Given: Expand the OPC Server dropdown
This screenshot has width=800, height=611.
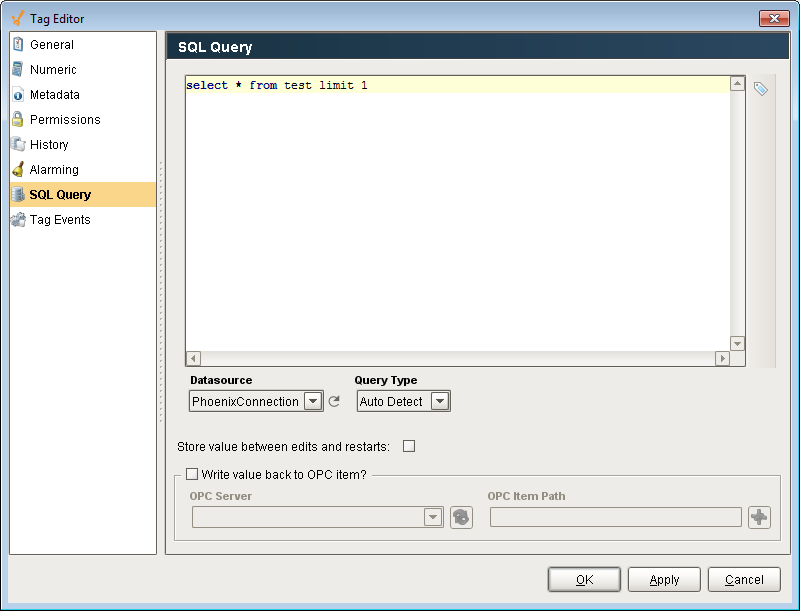Looking at the screenshot, I should tap(432, 517).
